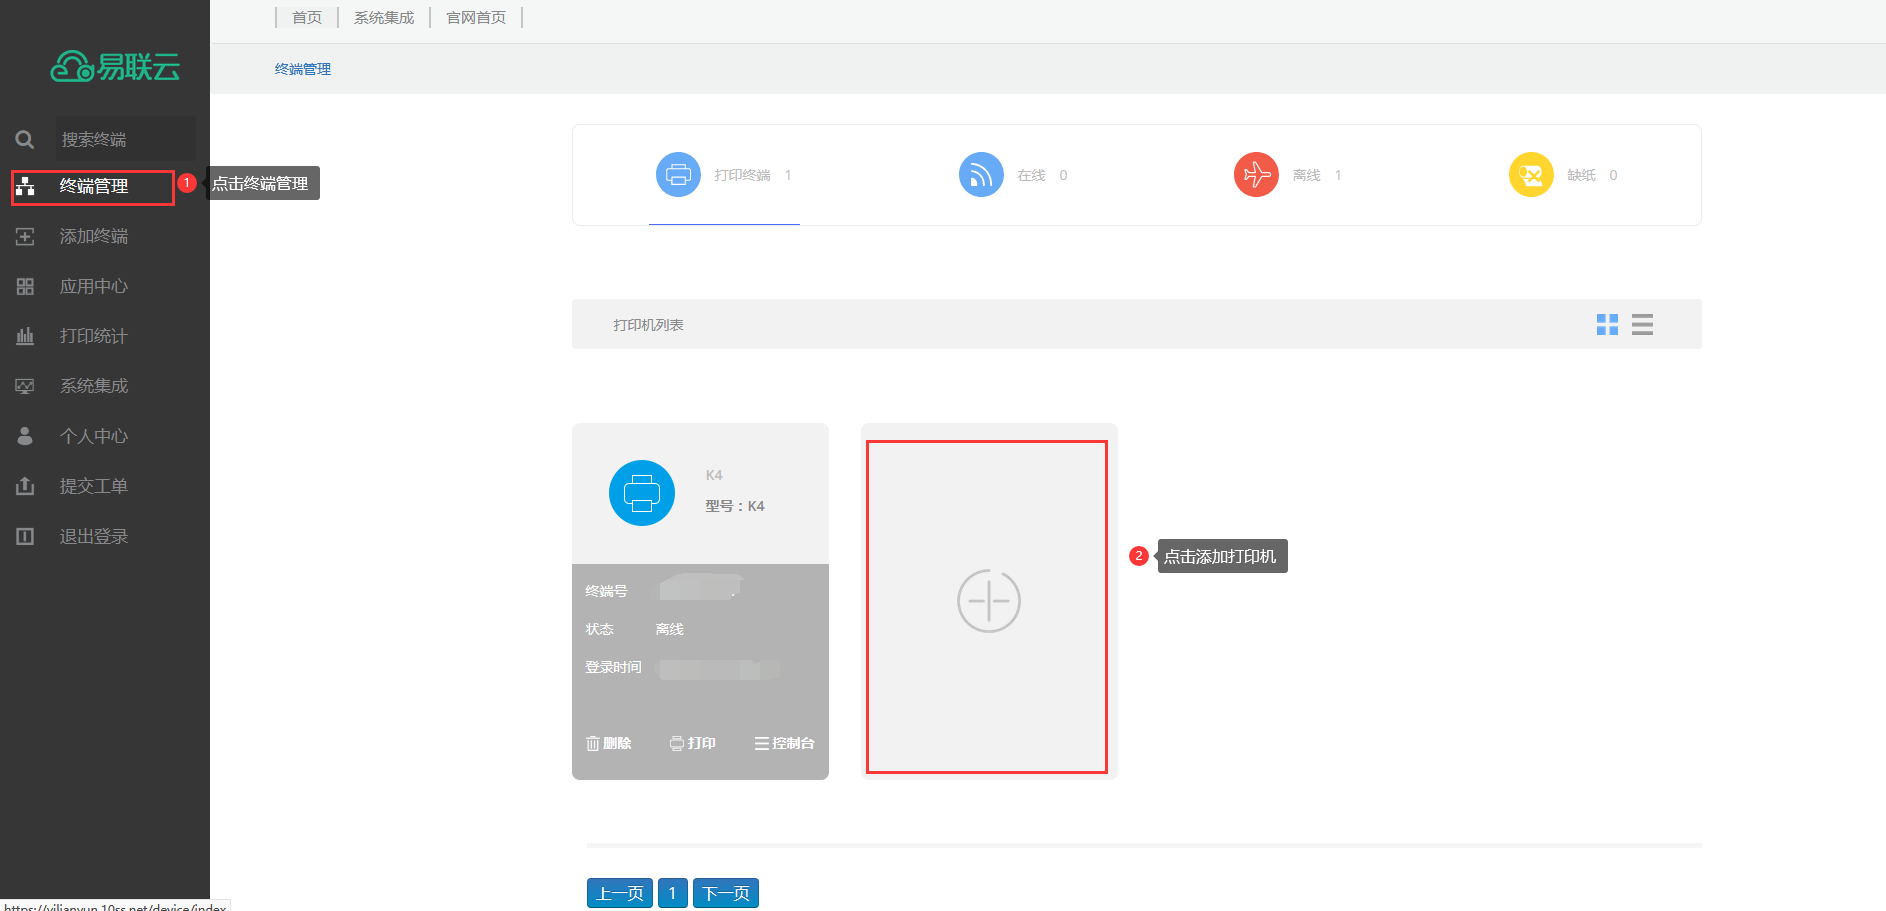Image resolution: width=1886 pixels, height=911 pixels.
Task: Select 退出登录 to log out
Action: 93,536
